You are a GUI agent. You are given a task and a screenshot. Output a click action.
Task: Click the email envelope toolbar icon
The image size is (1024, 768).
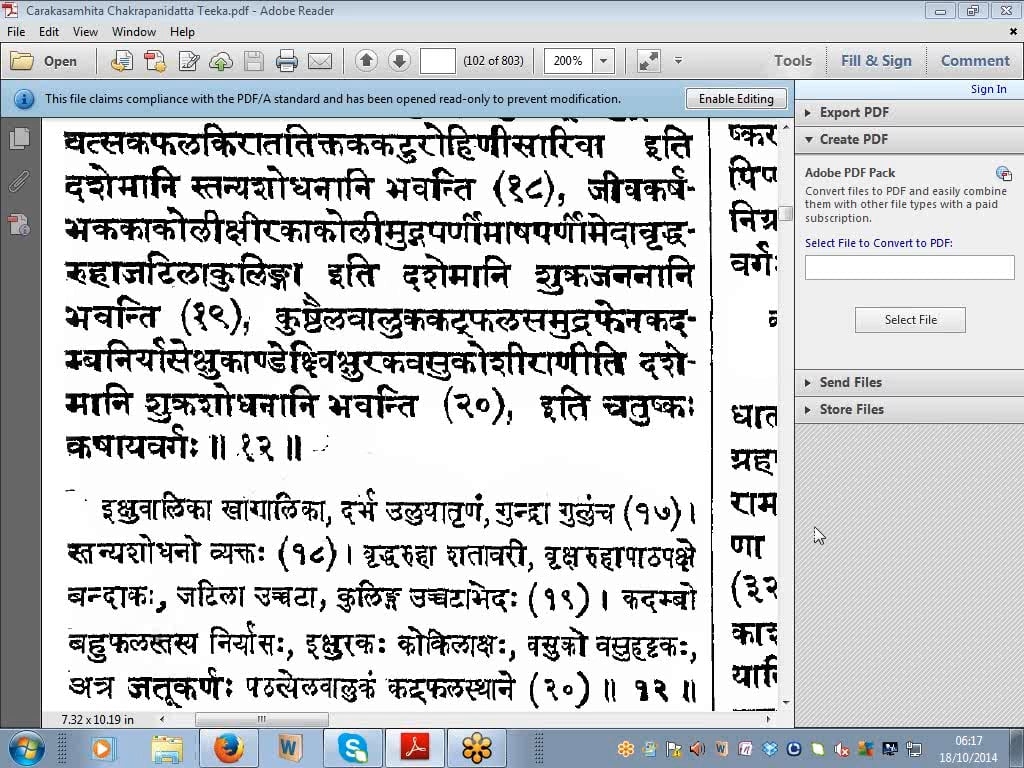(x=320, y=61)
